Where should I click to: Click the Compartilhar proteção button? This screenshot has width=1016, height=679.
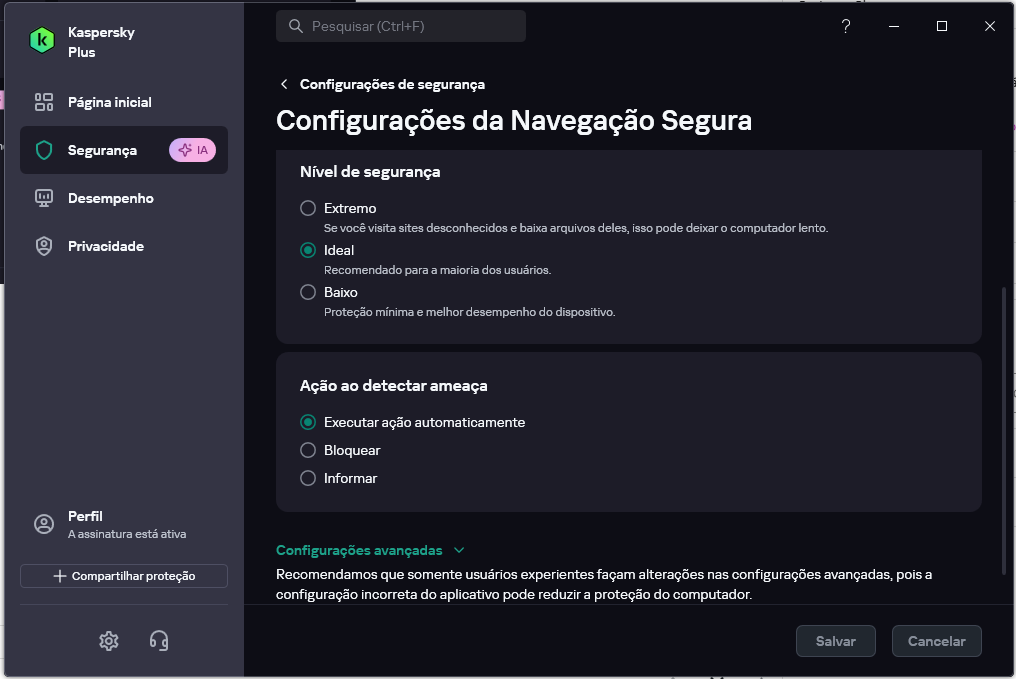point(124,576)
